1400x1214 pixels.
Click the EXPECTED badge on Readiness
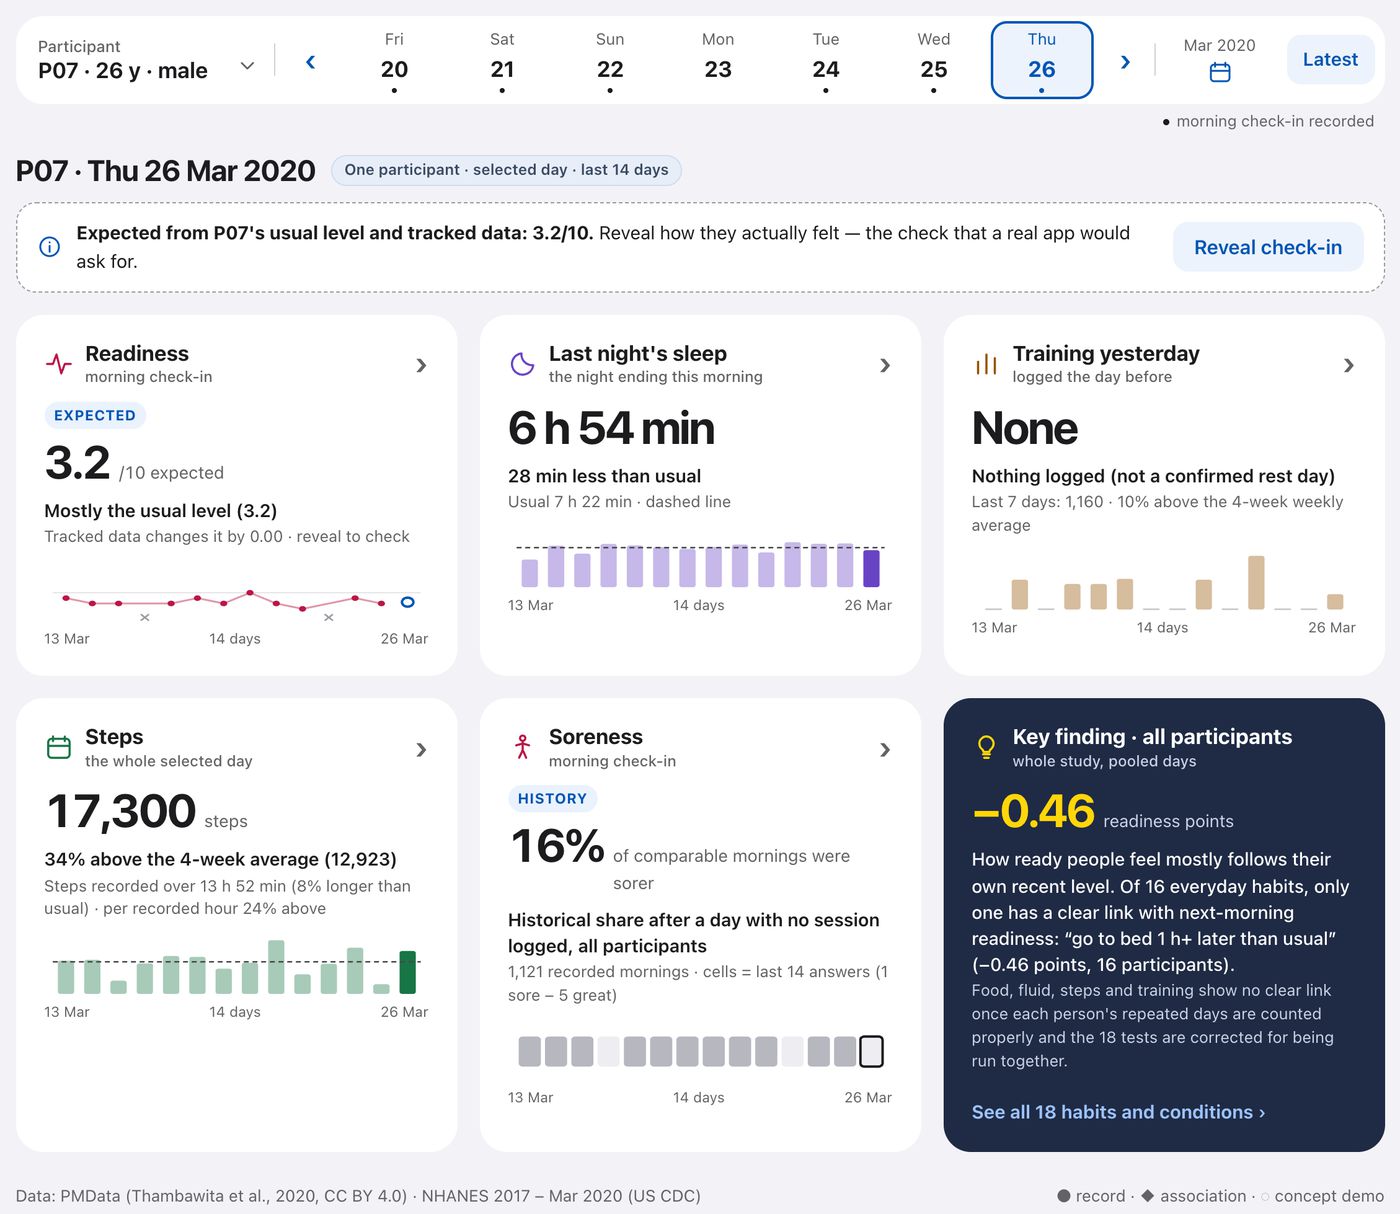(95, 415)
